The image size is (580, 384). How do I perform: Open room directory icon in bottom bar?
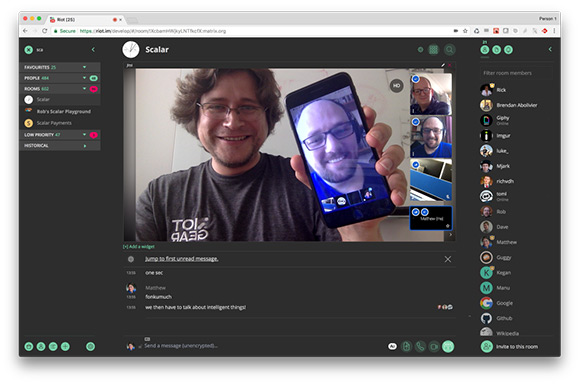tap(53, 346)
